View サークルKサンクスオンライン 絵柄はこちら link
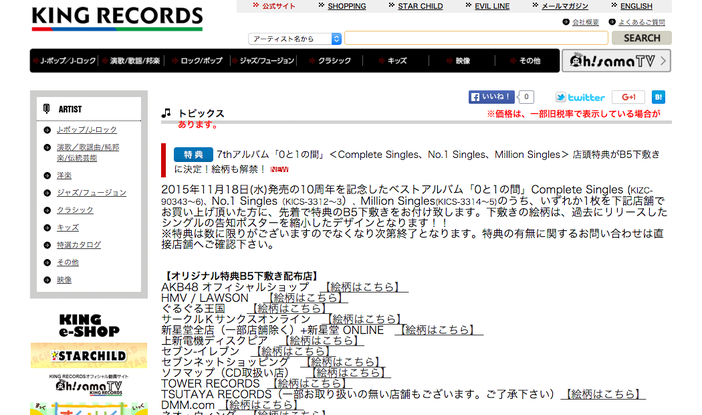 [364, 319]
